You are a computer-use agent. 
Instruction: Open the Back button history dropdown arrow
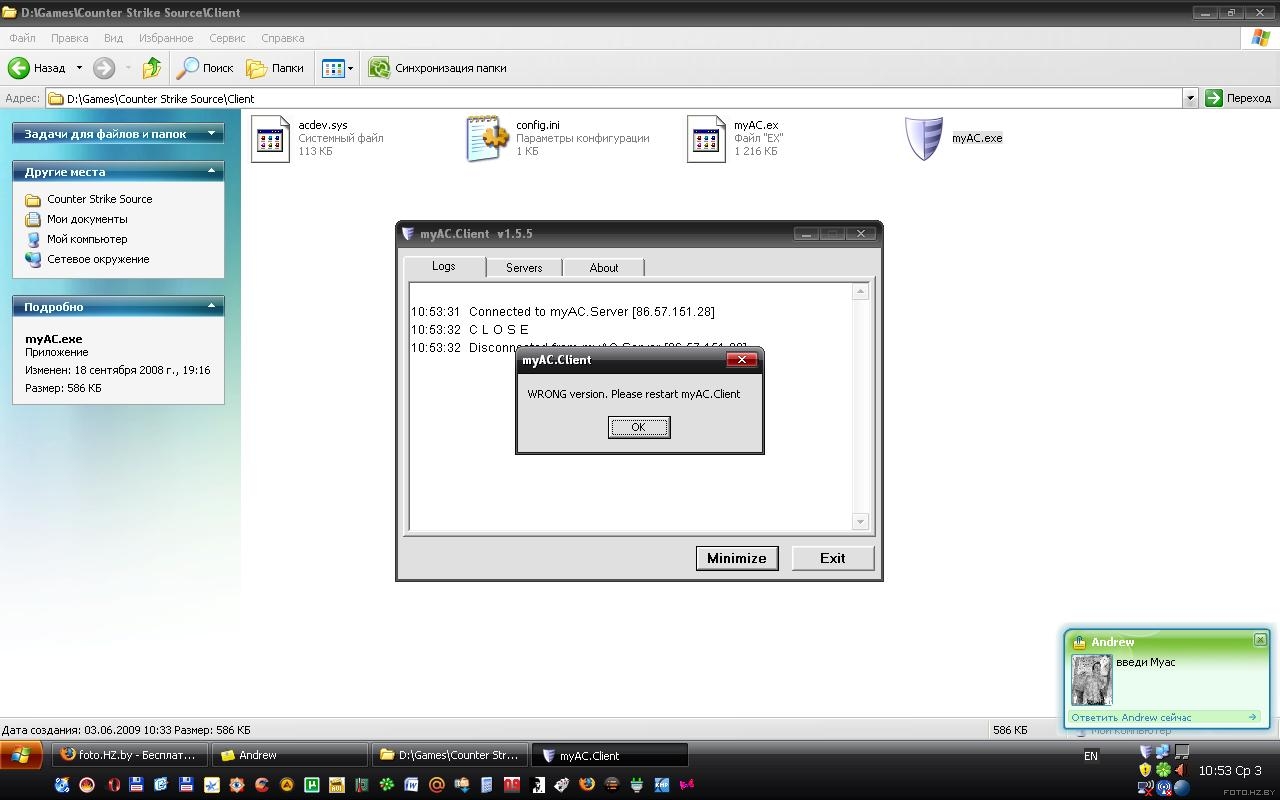(x=79, y=68)
